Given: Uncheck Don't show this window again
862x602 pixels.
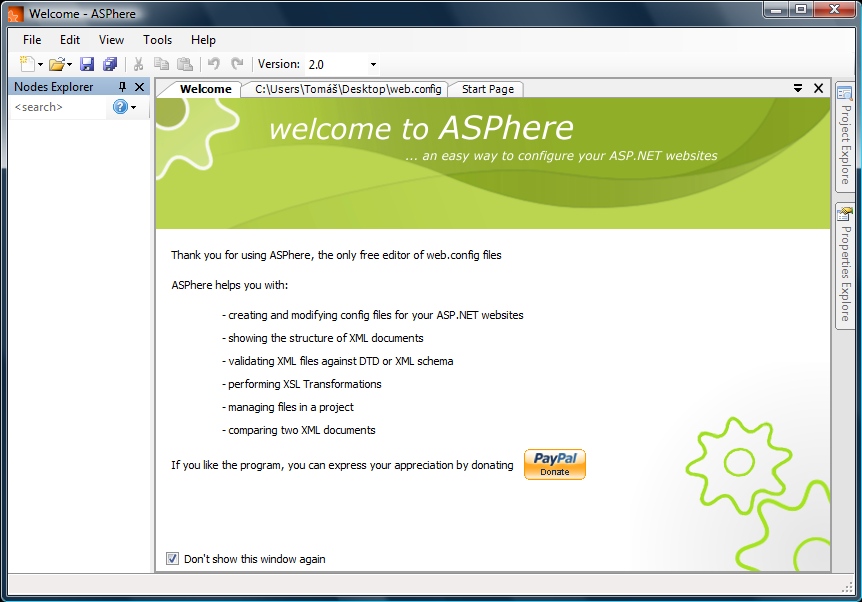Looking at the screenshot, I should pyautogui.click(x=172, y=559).
